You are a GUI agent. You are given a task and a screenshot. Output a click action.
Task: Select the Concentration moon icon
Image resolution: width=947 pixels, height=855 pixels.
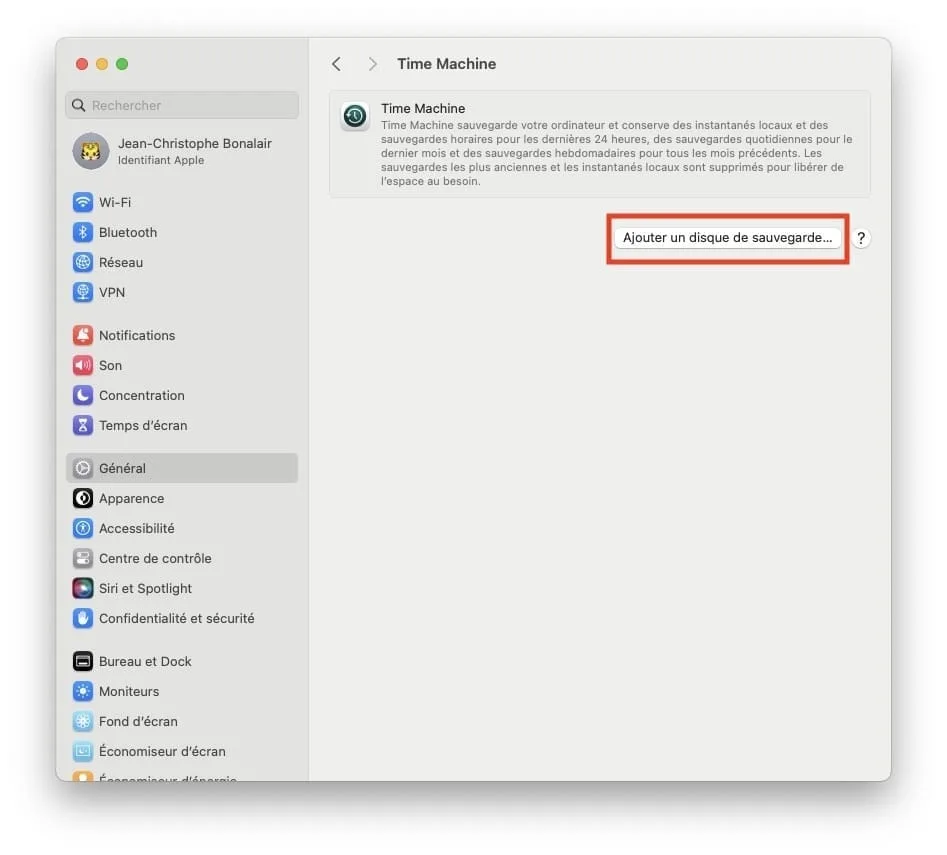pyautogui.click(x=83, y=395)
